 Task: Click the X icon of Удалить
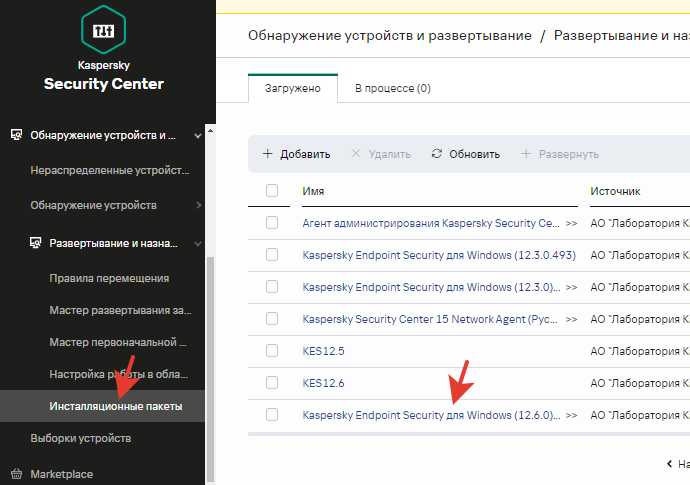(356, 153)
